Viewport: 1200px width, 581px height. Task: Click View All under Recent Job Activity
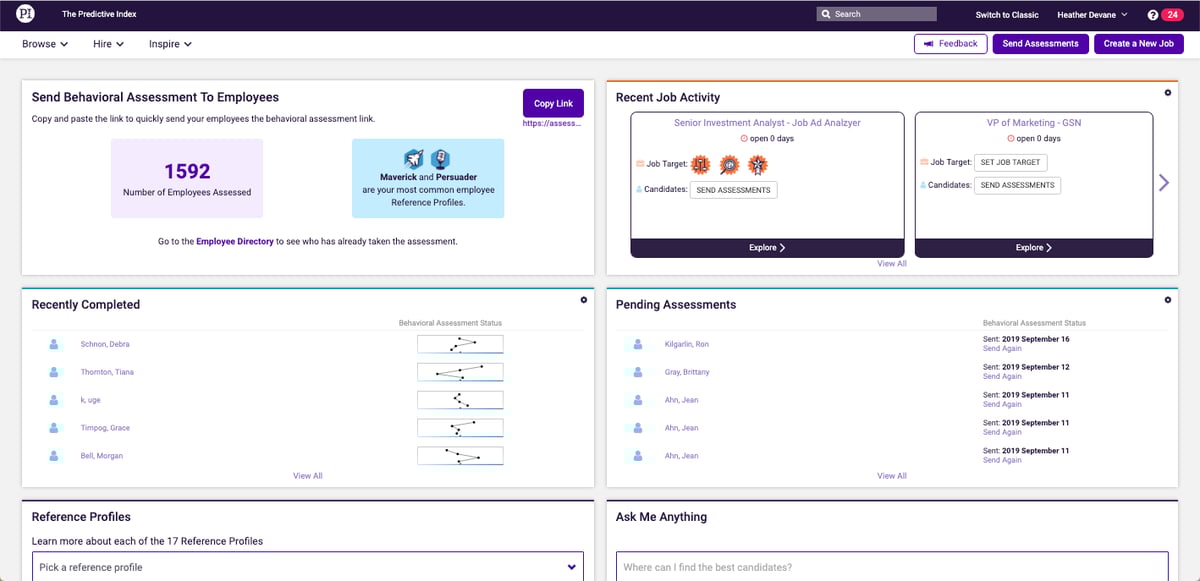[892, 264]
